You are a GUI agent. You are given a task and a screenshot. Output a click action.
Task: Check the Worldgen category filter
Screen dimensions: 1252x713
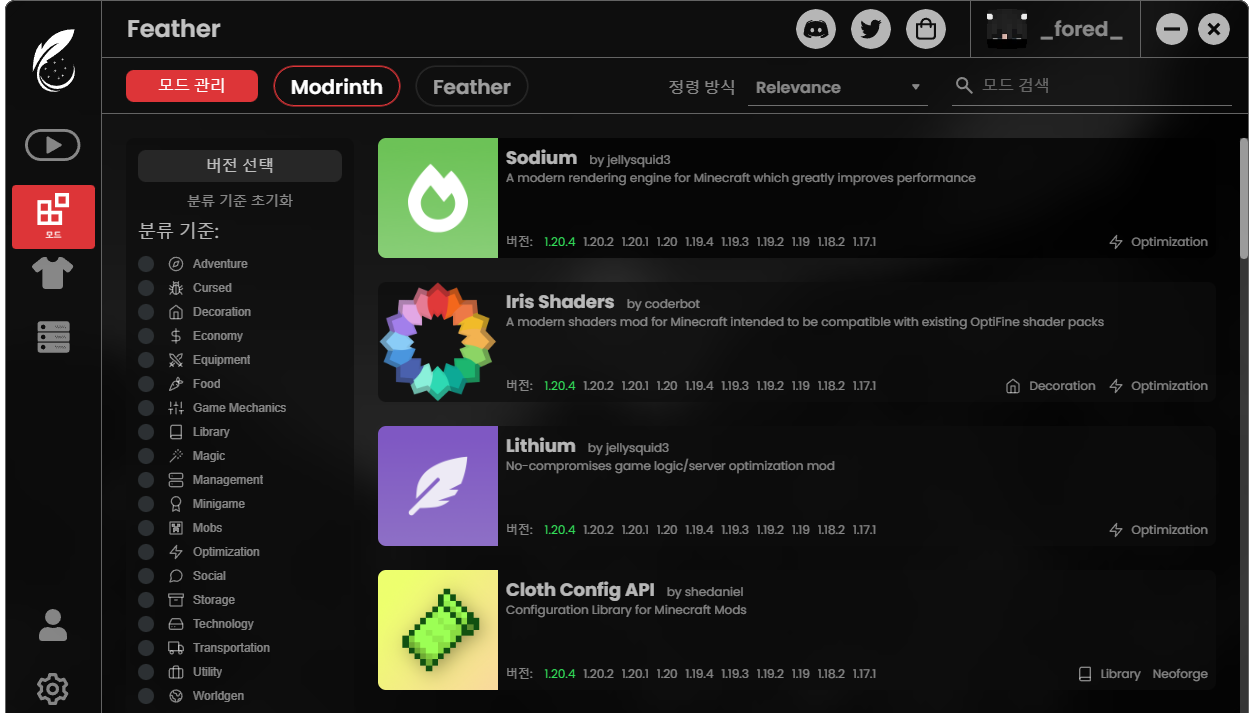(146, 696)
